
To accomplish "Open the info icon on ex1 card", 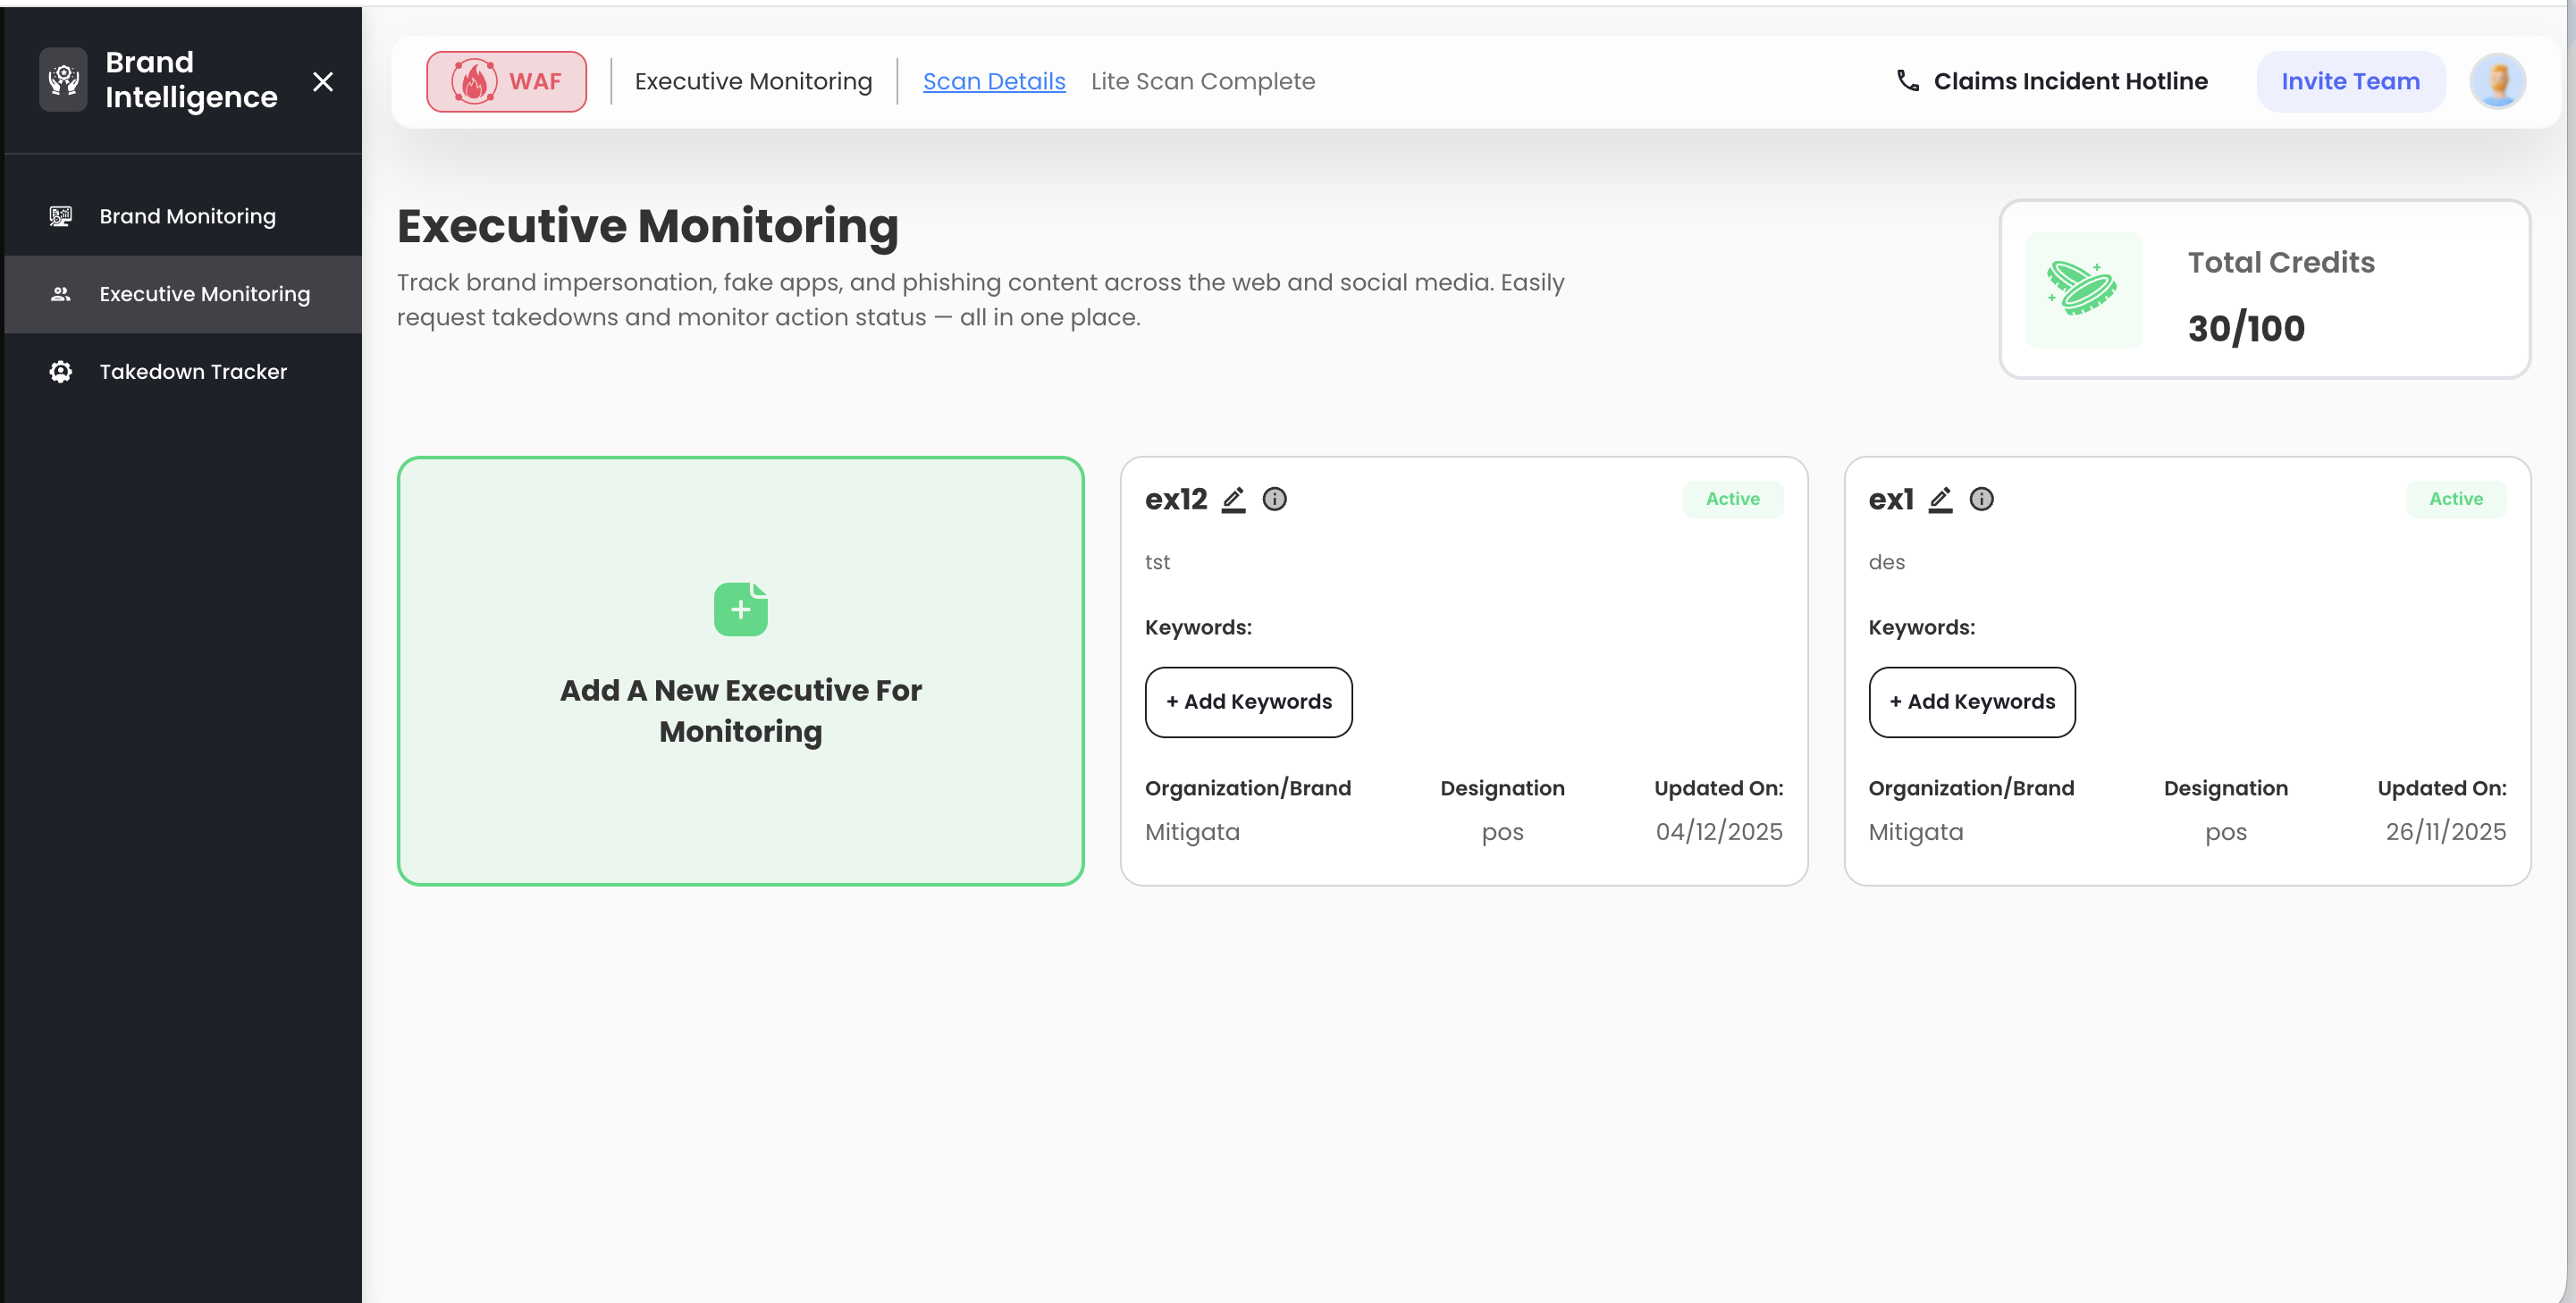I will click(x=1982, y=499).
